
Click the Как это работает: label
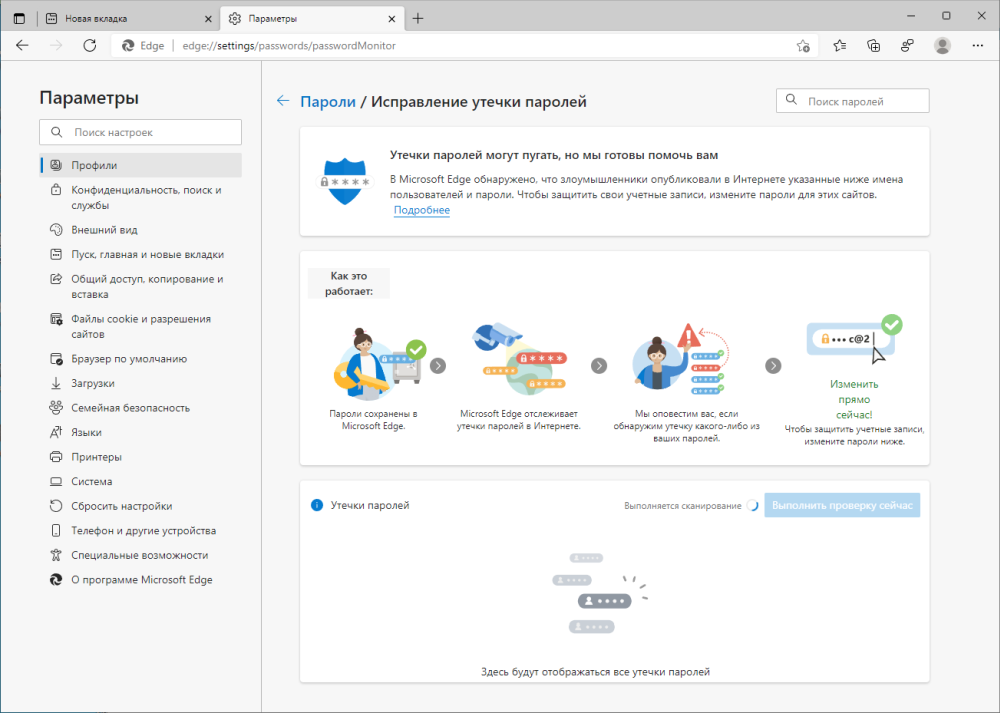click(348, 284)
